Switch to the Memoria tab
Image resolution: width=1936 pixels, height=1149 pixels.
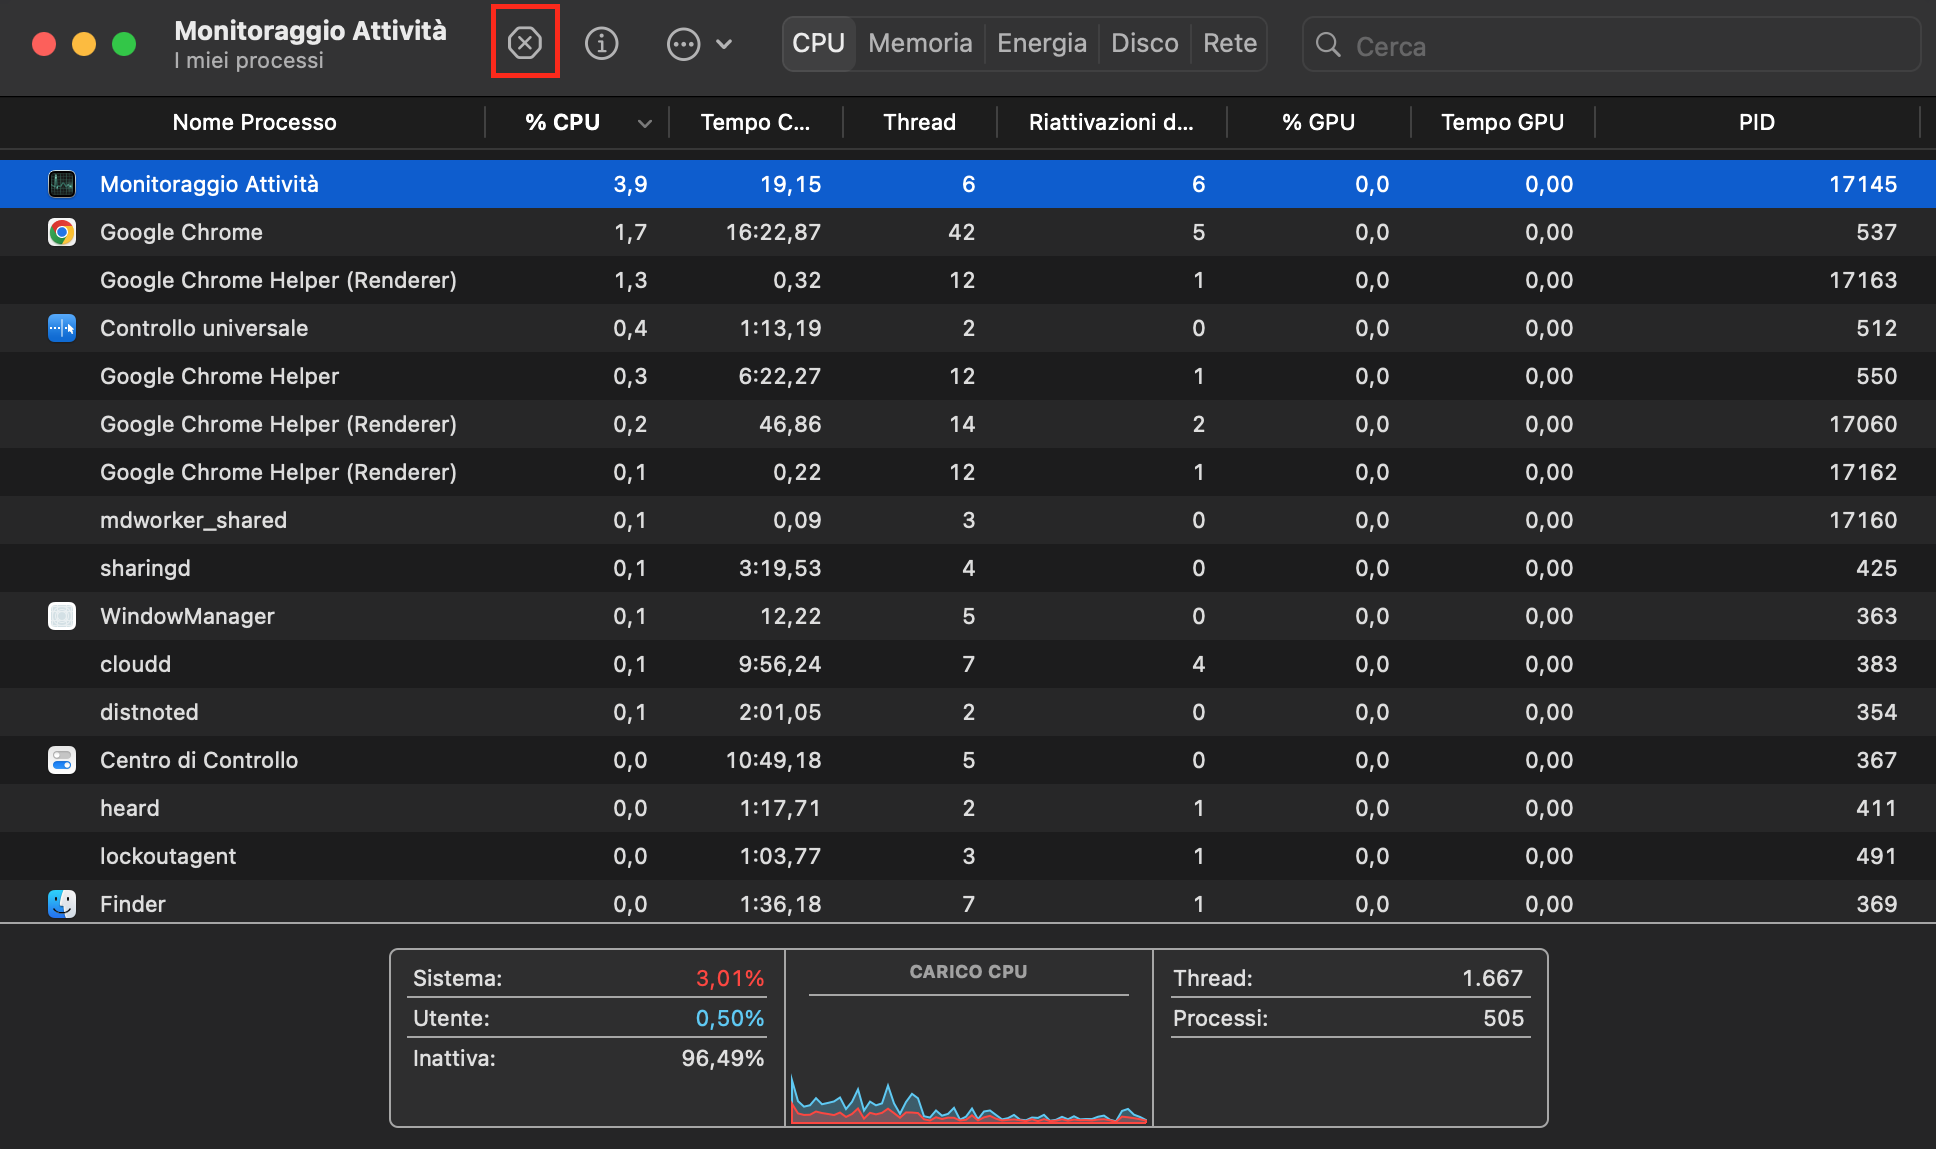[x=920, y=43]
